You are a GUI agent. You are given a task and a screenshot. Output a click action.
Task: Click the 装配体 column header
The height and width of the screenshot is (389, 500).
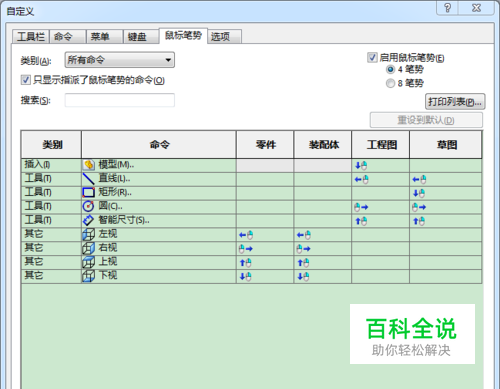323,145
